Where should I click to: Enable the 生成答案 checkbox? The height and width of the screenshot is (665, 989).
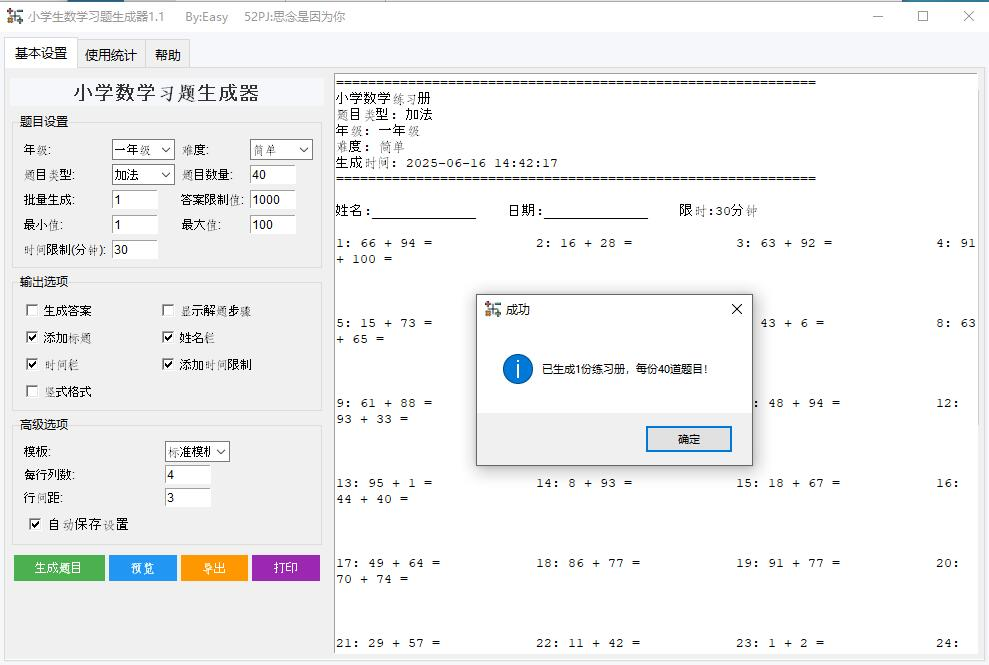click(x=32, y=310)
